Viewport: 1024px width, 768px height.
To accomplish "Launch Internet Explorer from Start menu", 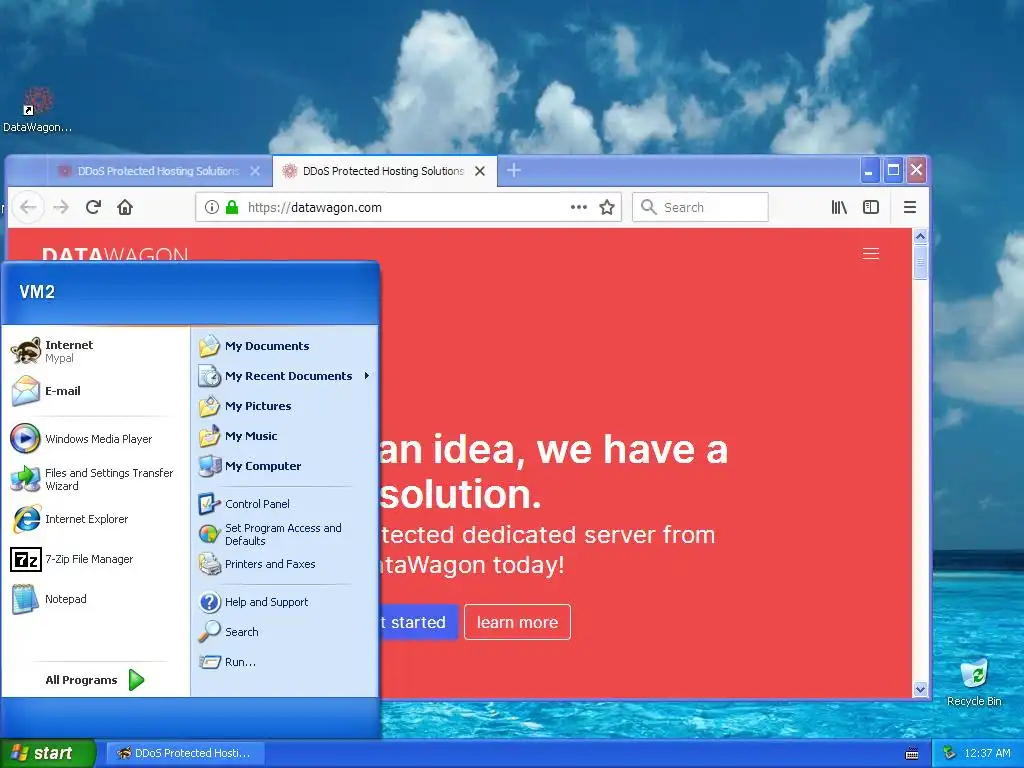I will click(x=95, y=519).
